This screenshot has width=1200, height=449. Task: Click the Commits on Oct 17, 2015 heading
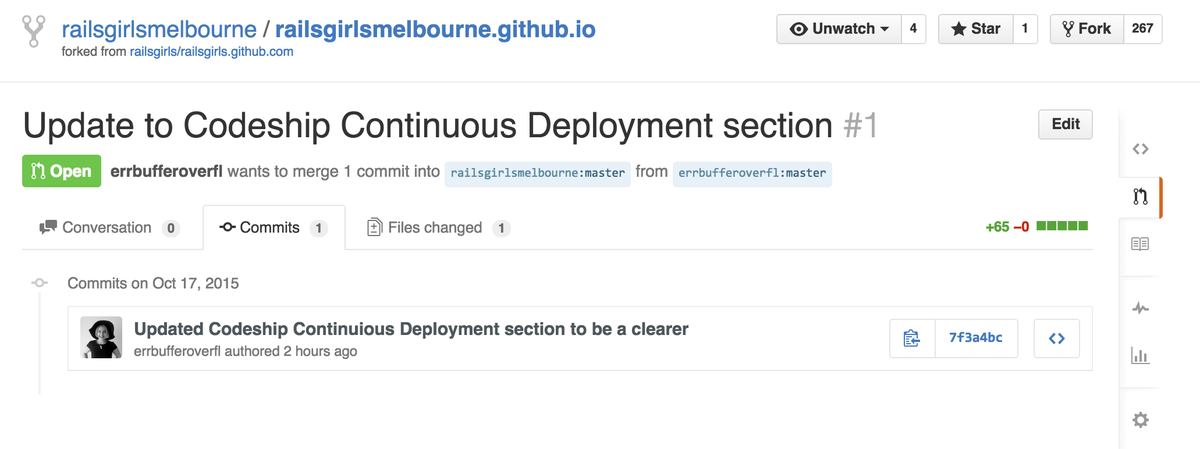[x=153, y=283]
